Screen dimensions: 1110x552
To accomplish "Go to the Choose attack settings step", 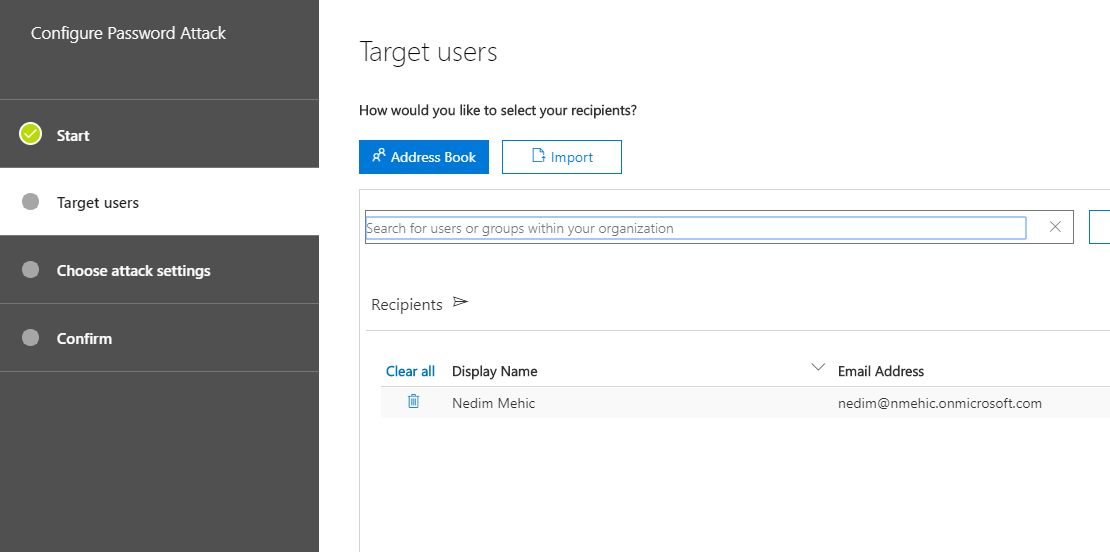I will (133, 271).
